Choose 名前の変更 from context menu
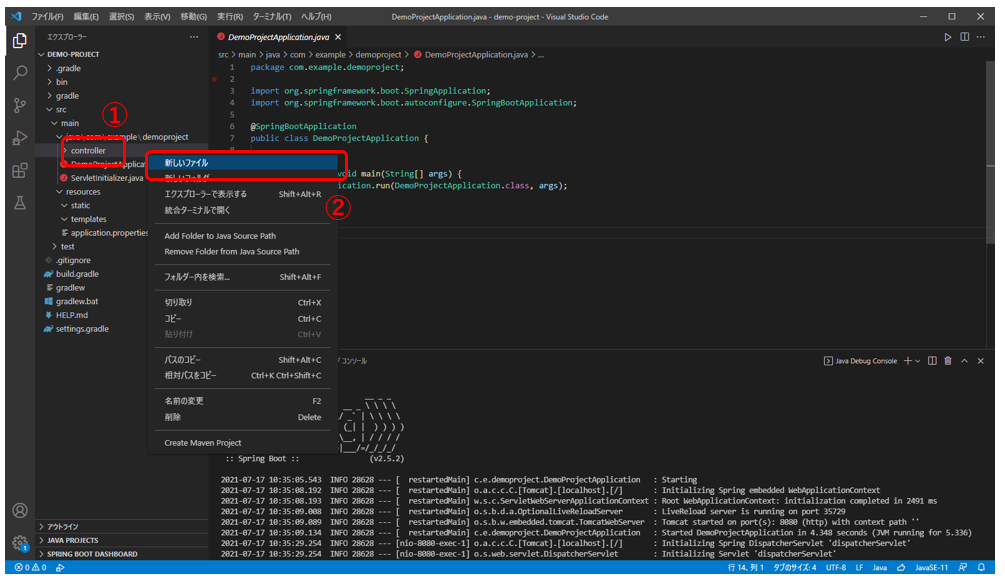The height and width of the screenshot is (579, 1005). coord(242,401)
